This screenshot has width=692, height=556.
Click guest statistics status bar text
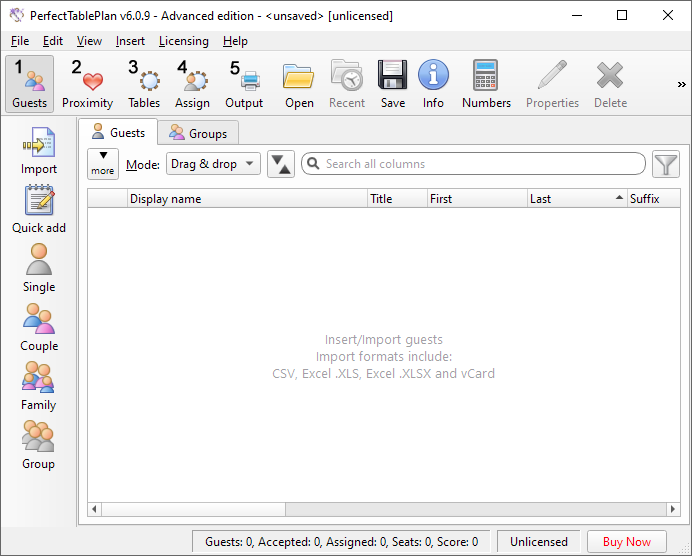341,541
